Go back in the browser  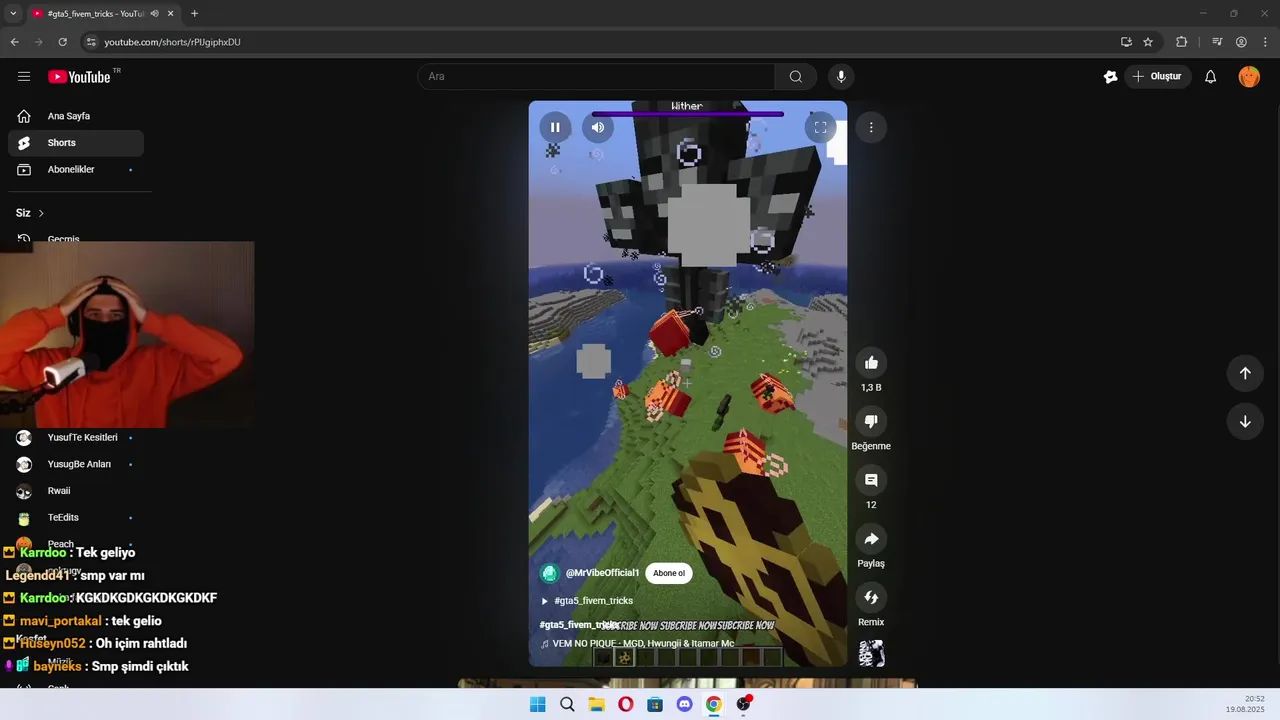tap(14, 42)
